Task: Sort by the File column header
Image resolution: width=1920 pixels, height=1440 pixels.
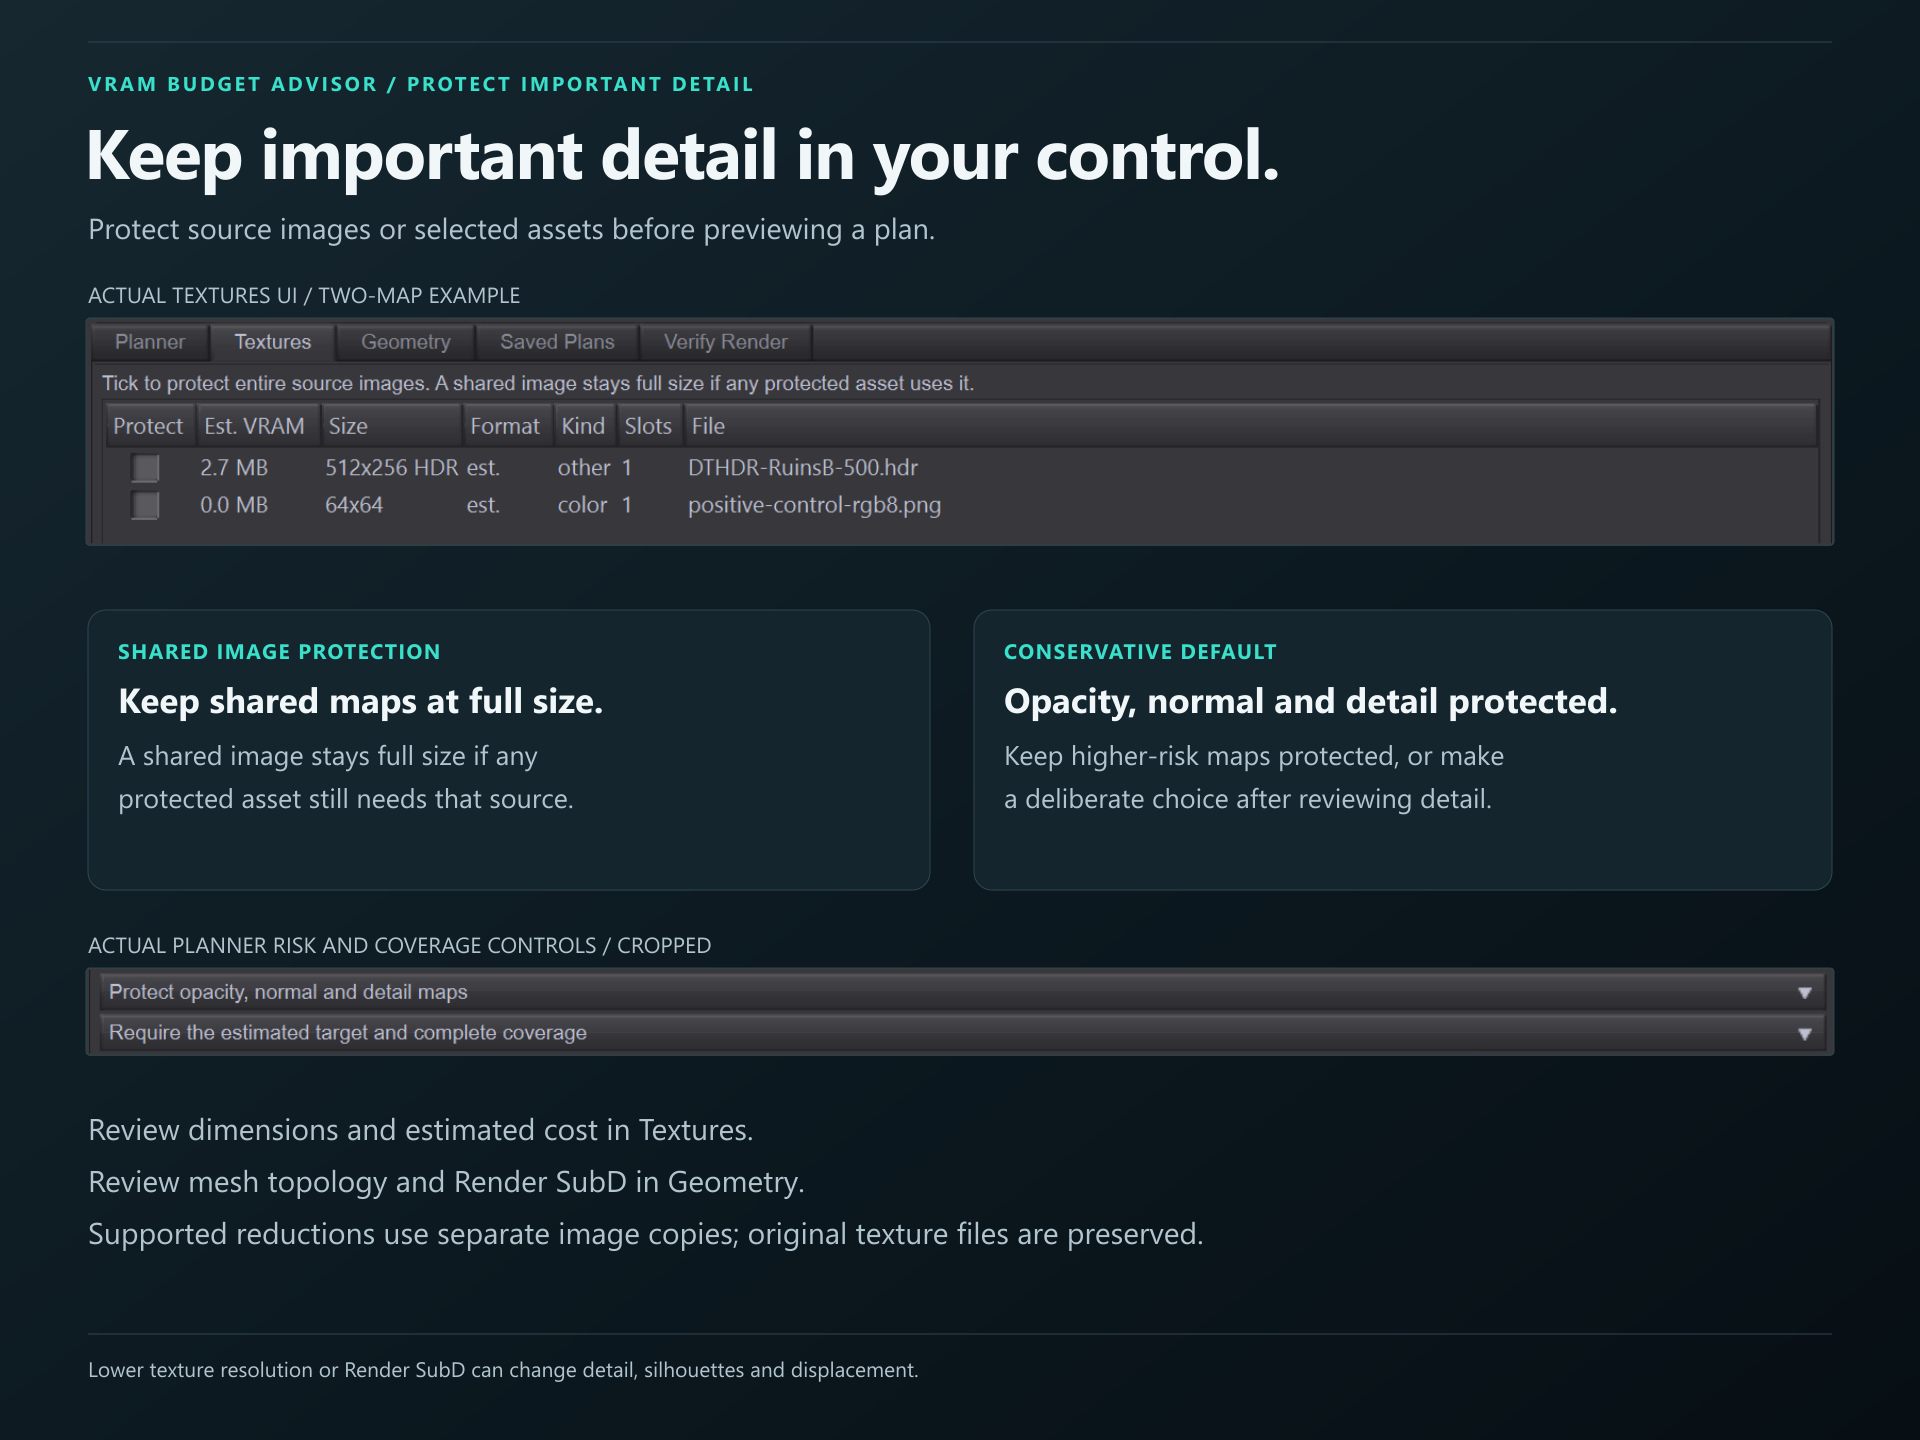Action: (1250, 426)
